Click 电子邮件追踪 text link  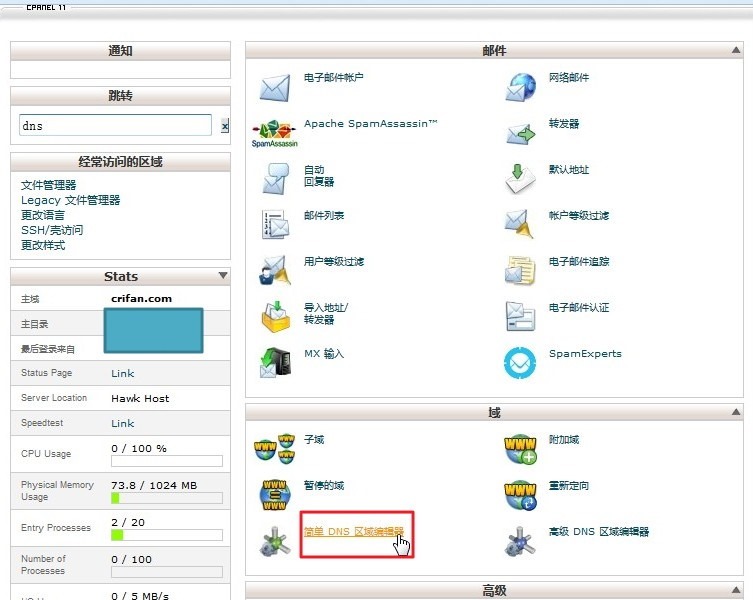click(x=579, y=261)
